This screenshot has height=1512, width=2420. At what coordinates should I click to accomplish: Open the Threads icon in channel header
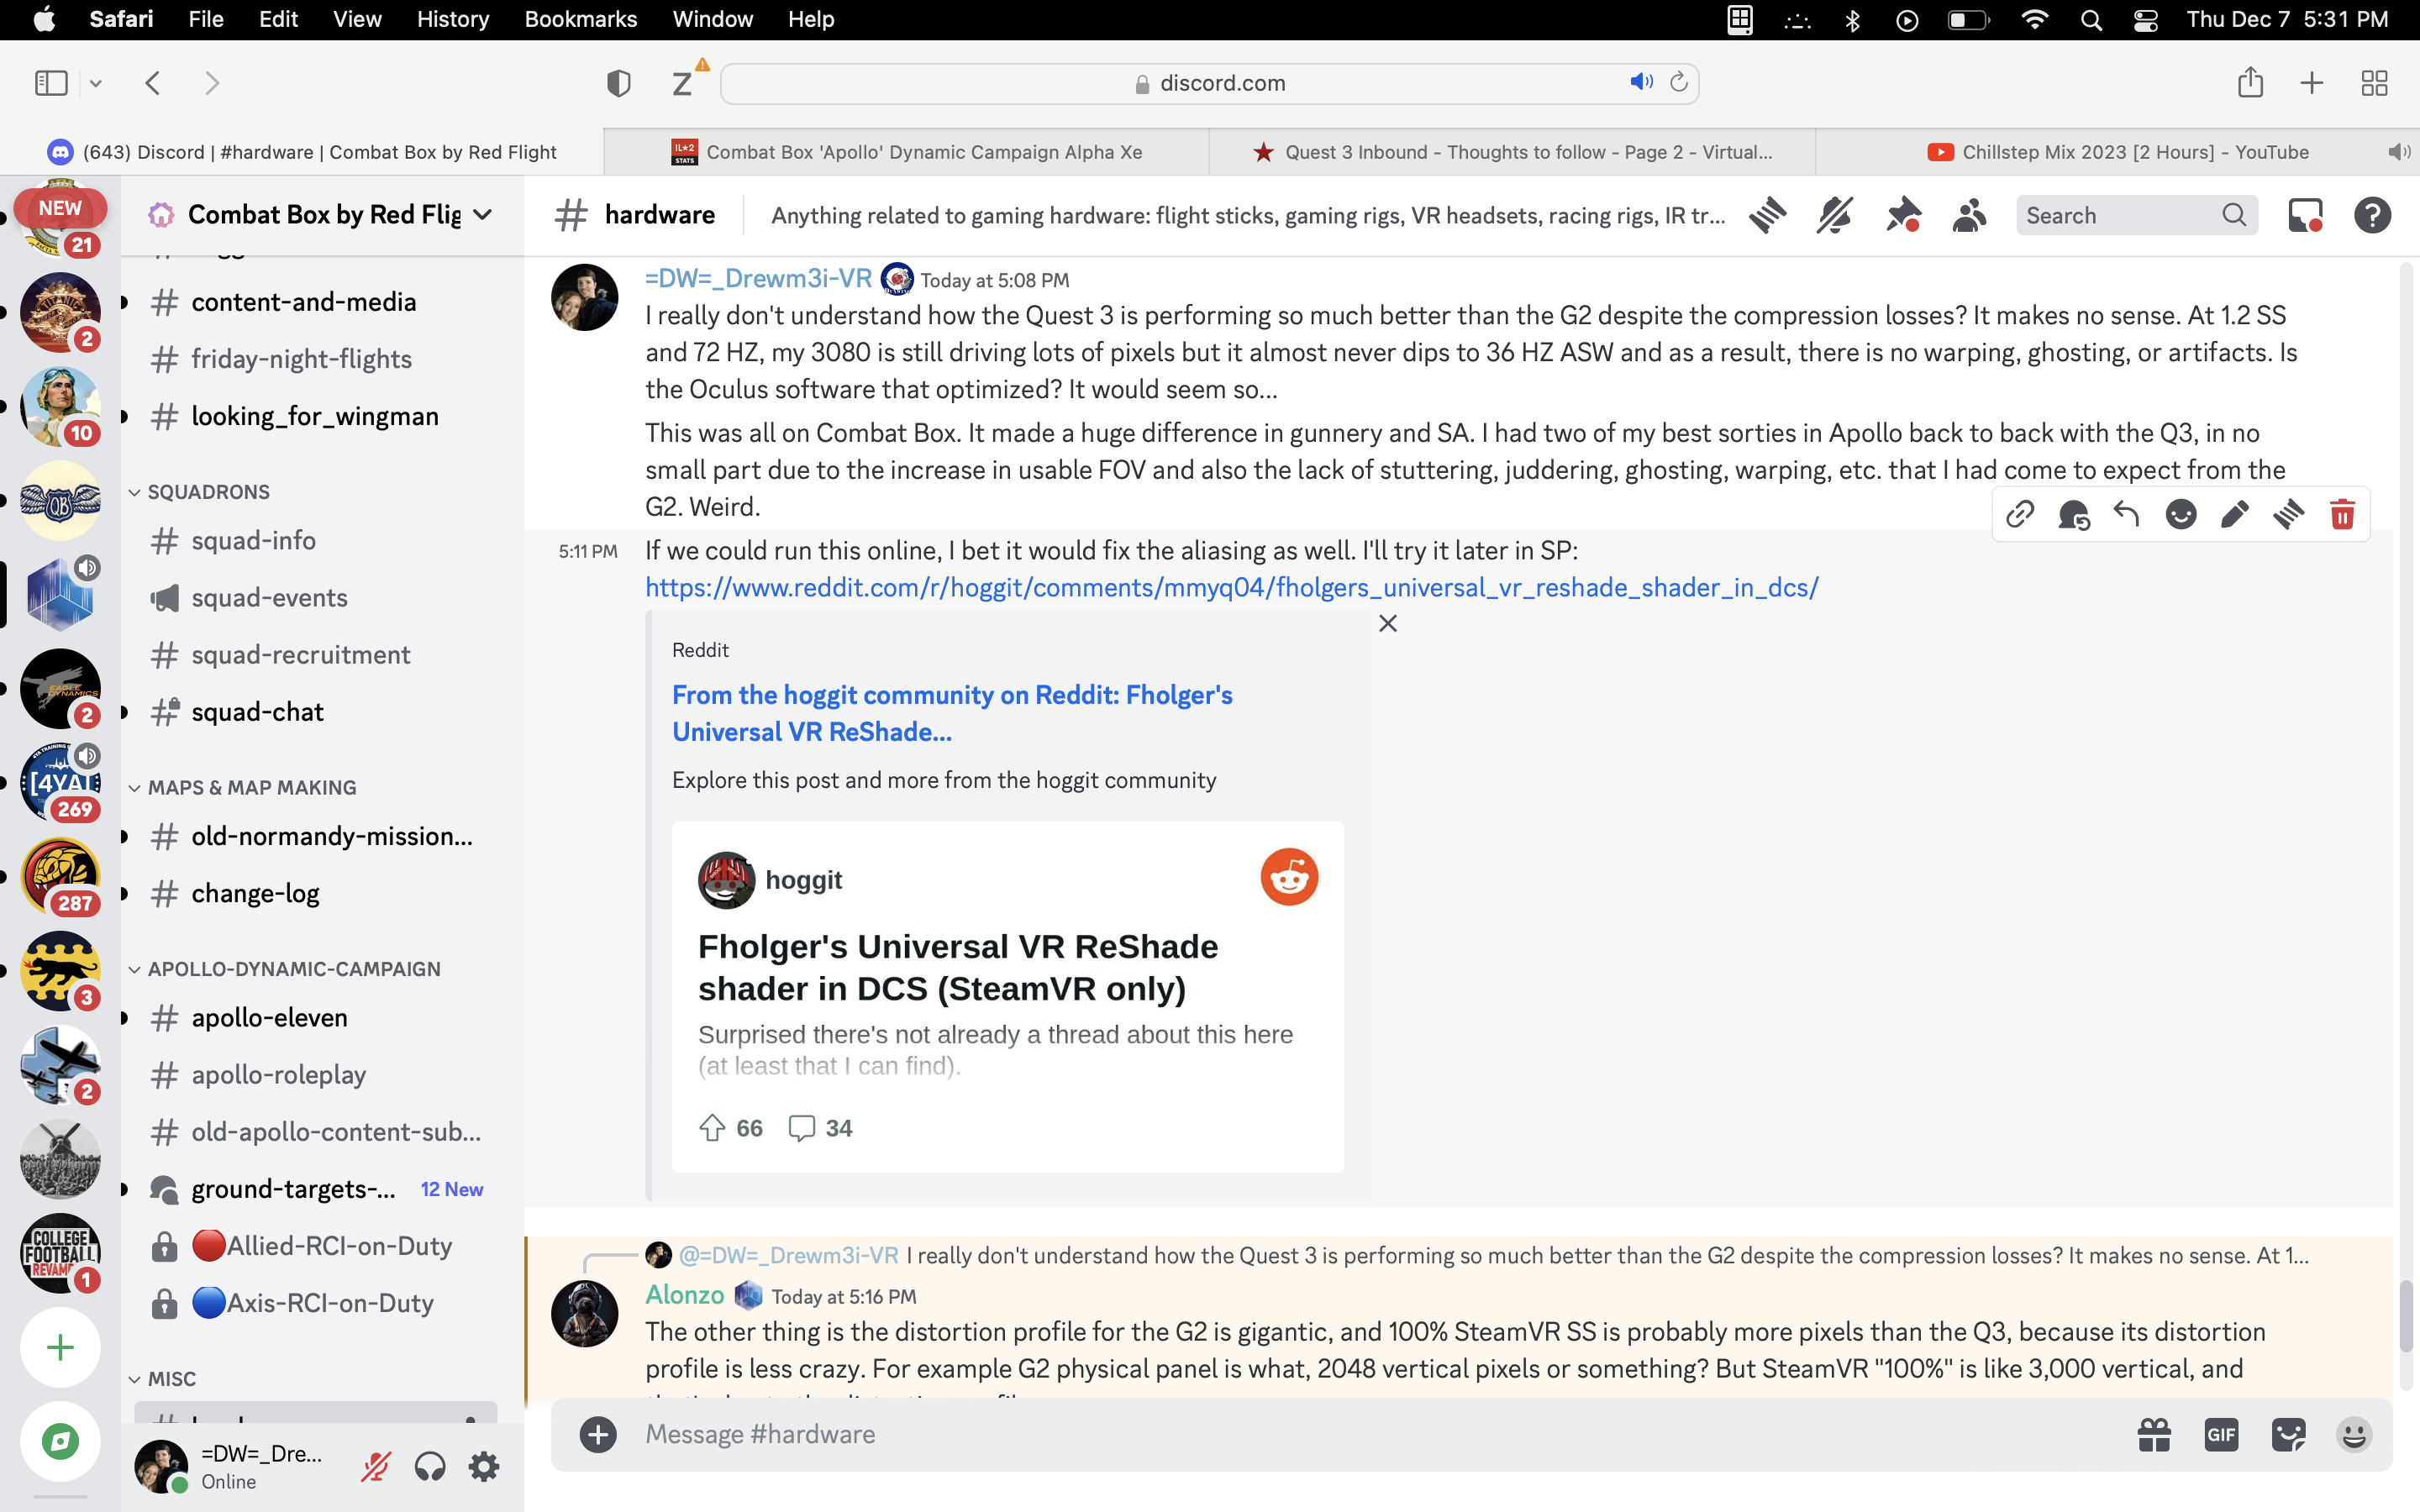tap(1768, 215)
